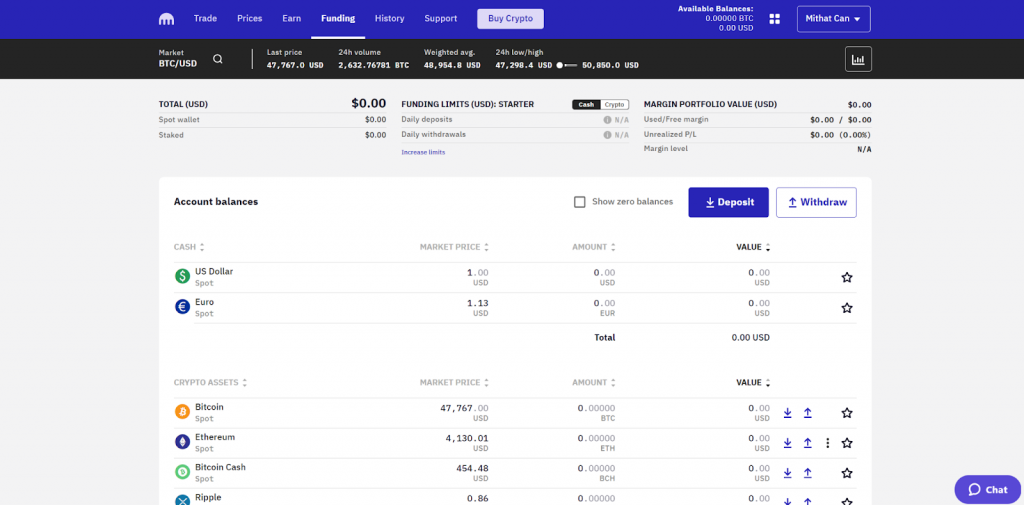Open the Mithat Can account dropdown

coord(833,19)
